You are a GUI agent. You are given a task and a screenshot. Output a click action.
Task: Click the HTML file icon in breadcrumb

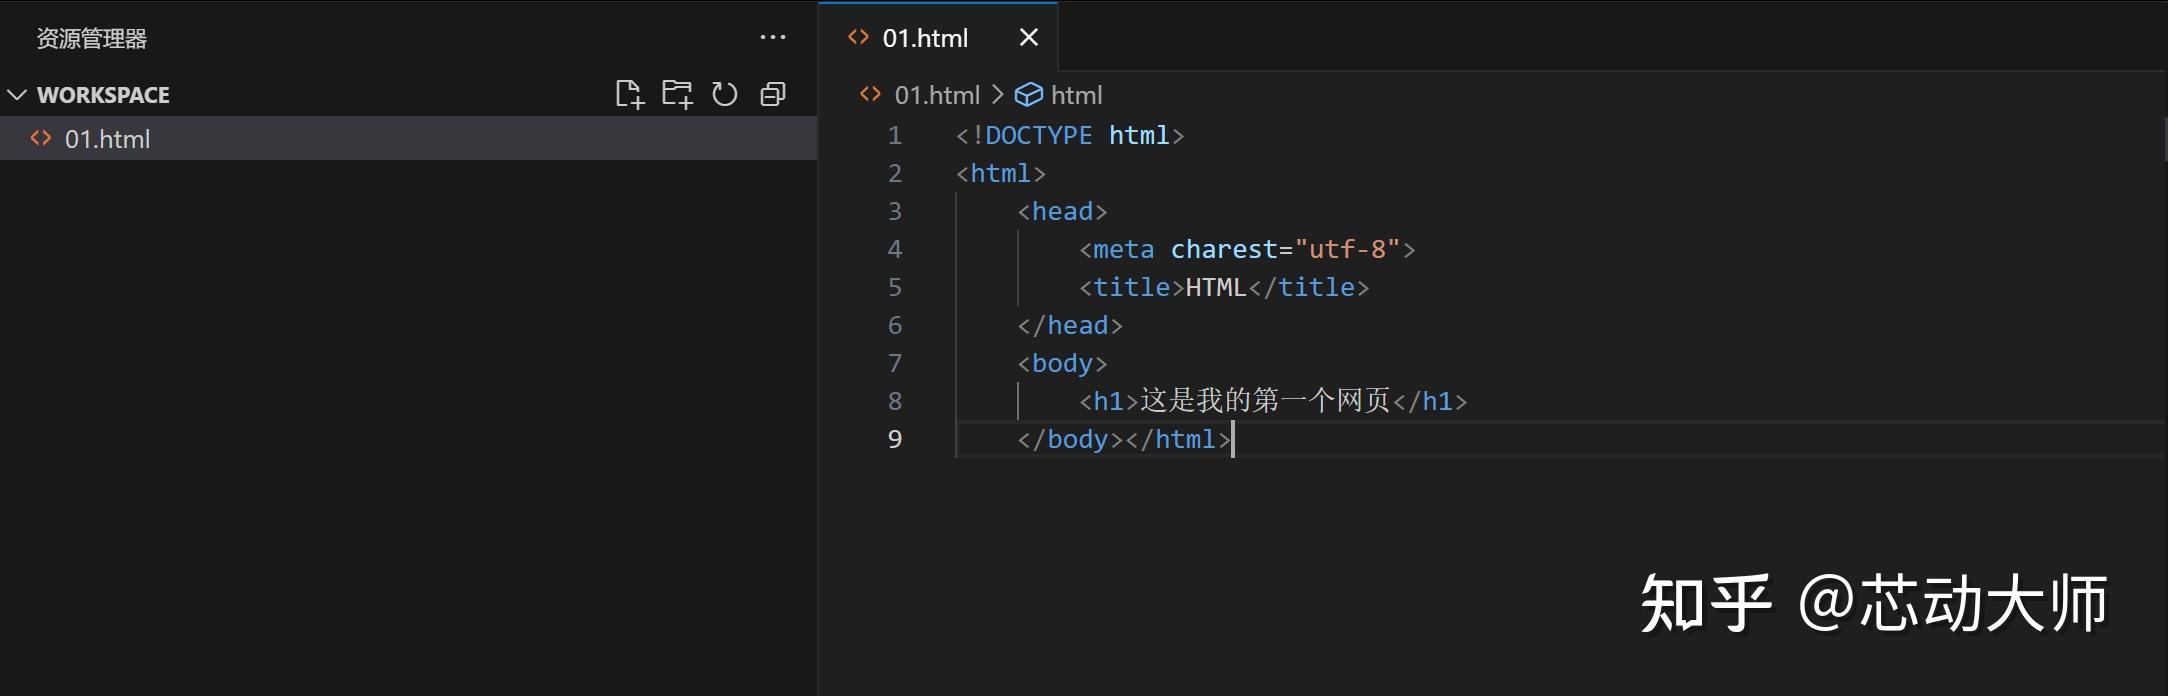pos(871,94)
